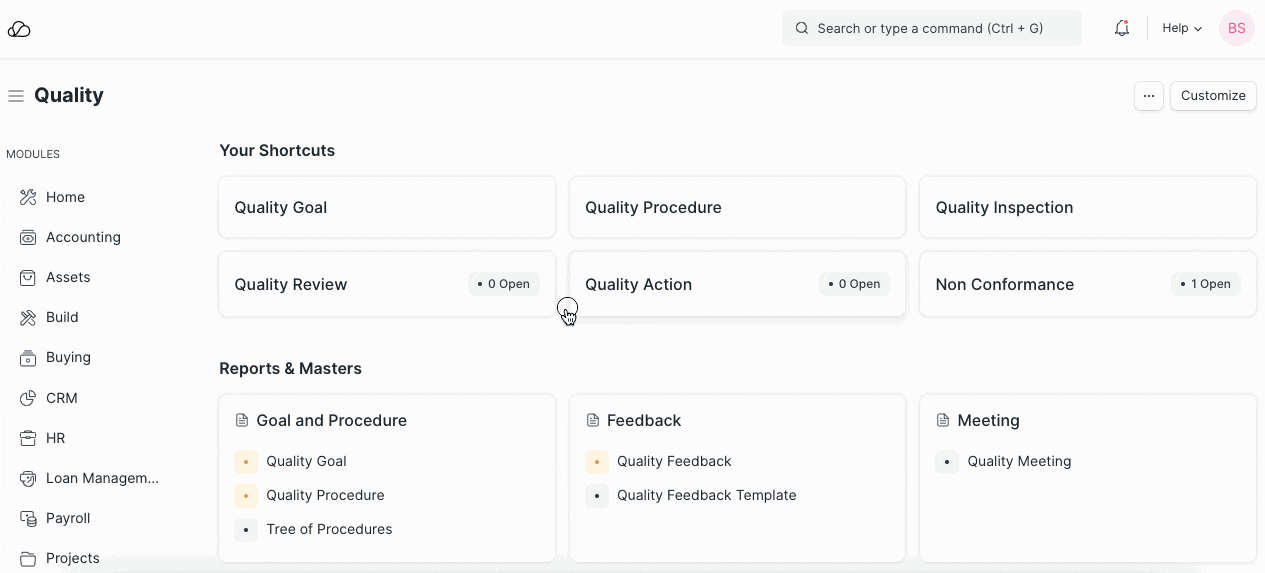
Task: Open the Tree of Procedures link
Action: click(x=329, y=529)
